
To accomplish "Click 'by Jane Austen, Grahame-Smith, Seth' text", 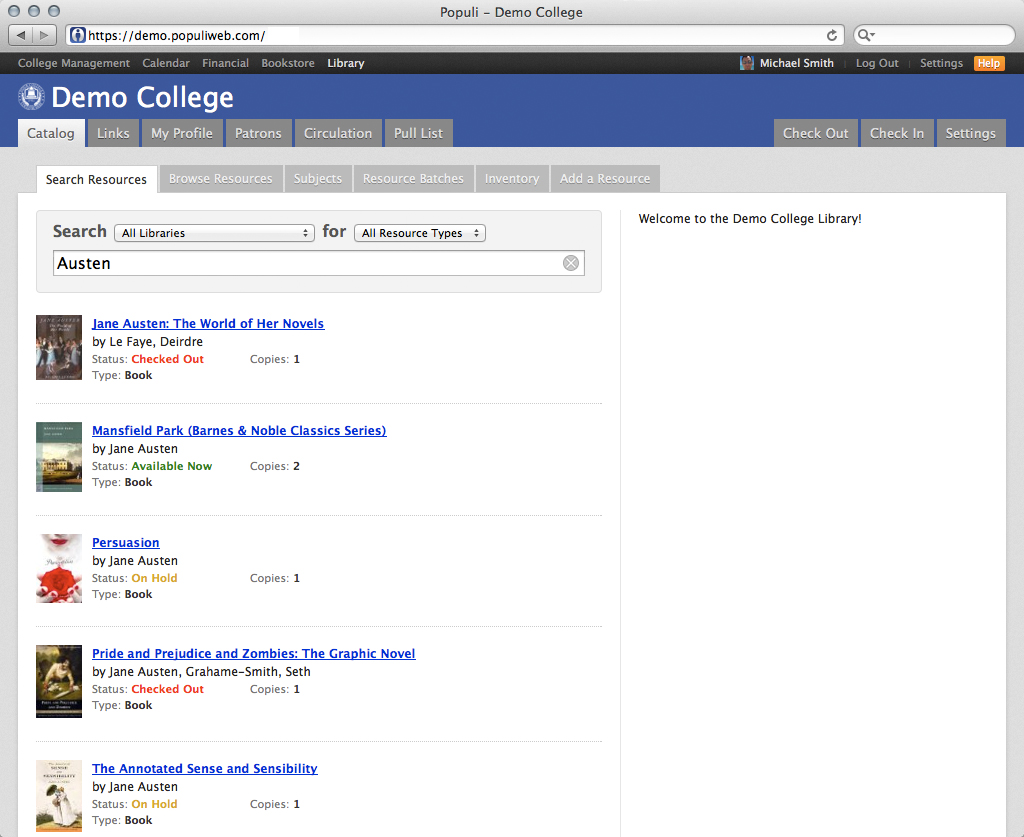I will click(x=201, y=671).
